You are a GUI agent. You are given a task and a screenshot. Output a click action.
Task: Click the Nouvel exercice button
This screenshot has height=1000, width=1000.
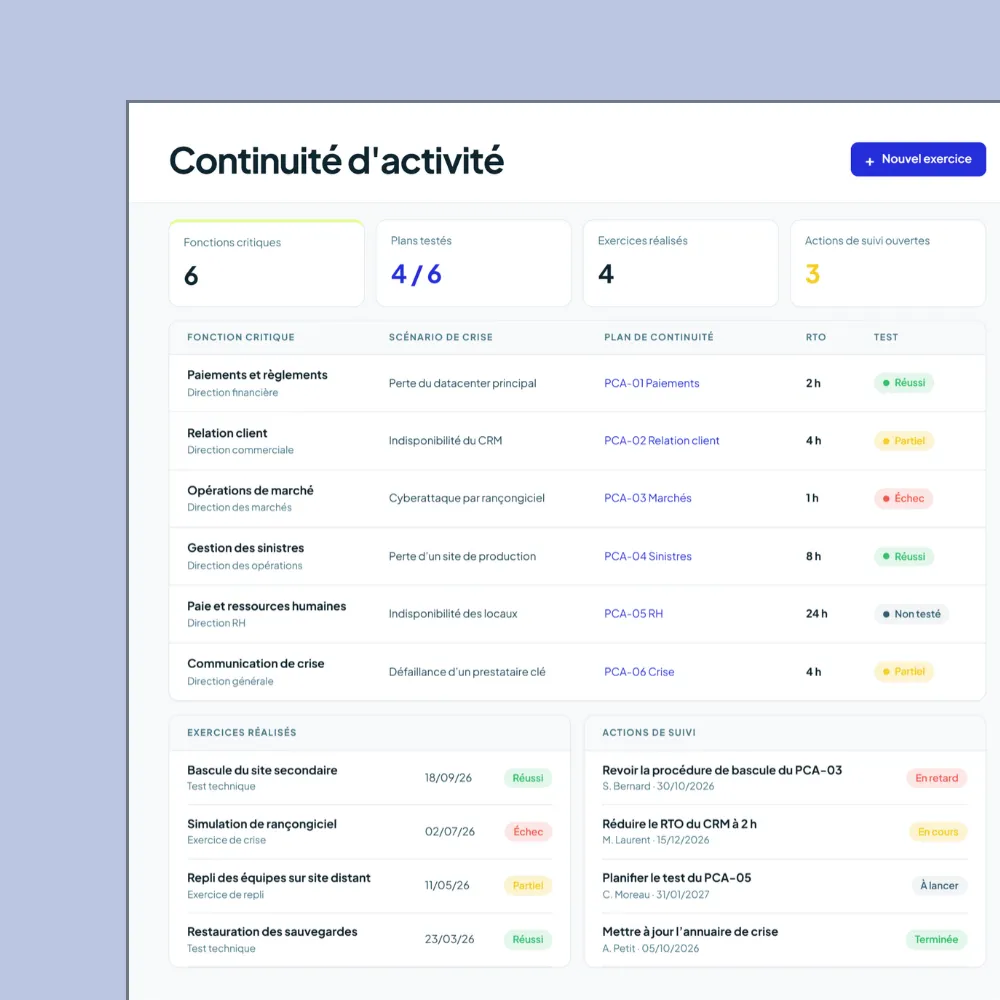[x=918, y=159]
